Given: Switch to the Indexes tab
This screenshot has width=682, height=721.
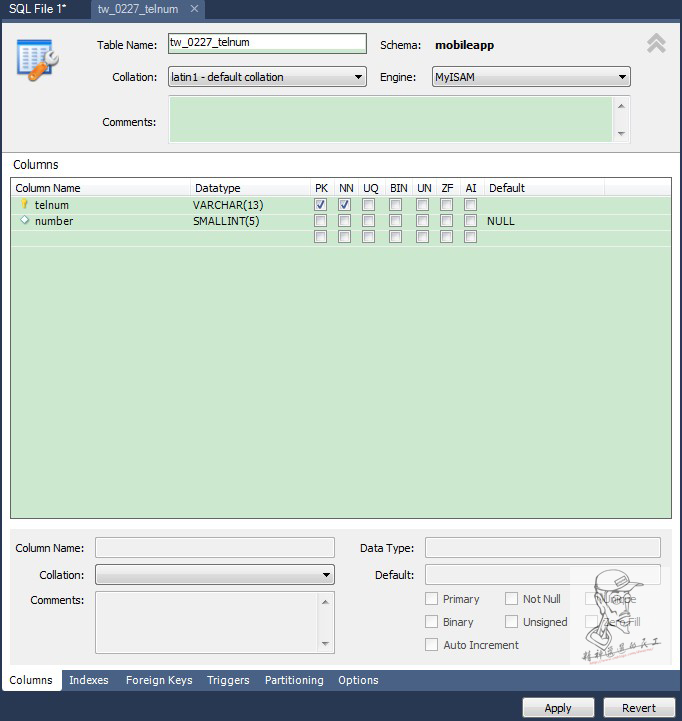Looking at the screenshot, I should 89,680.
